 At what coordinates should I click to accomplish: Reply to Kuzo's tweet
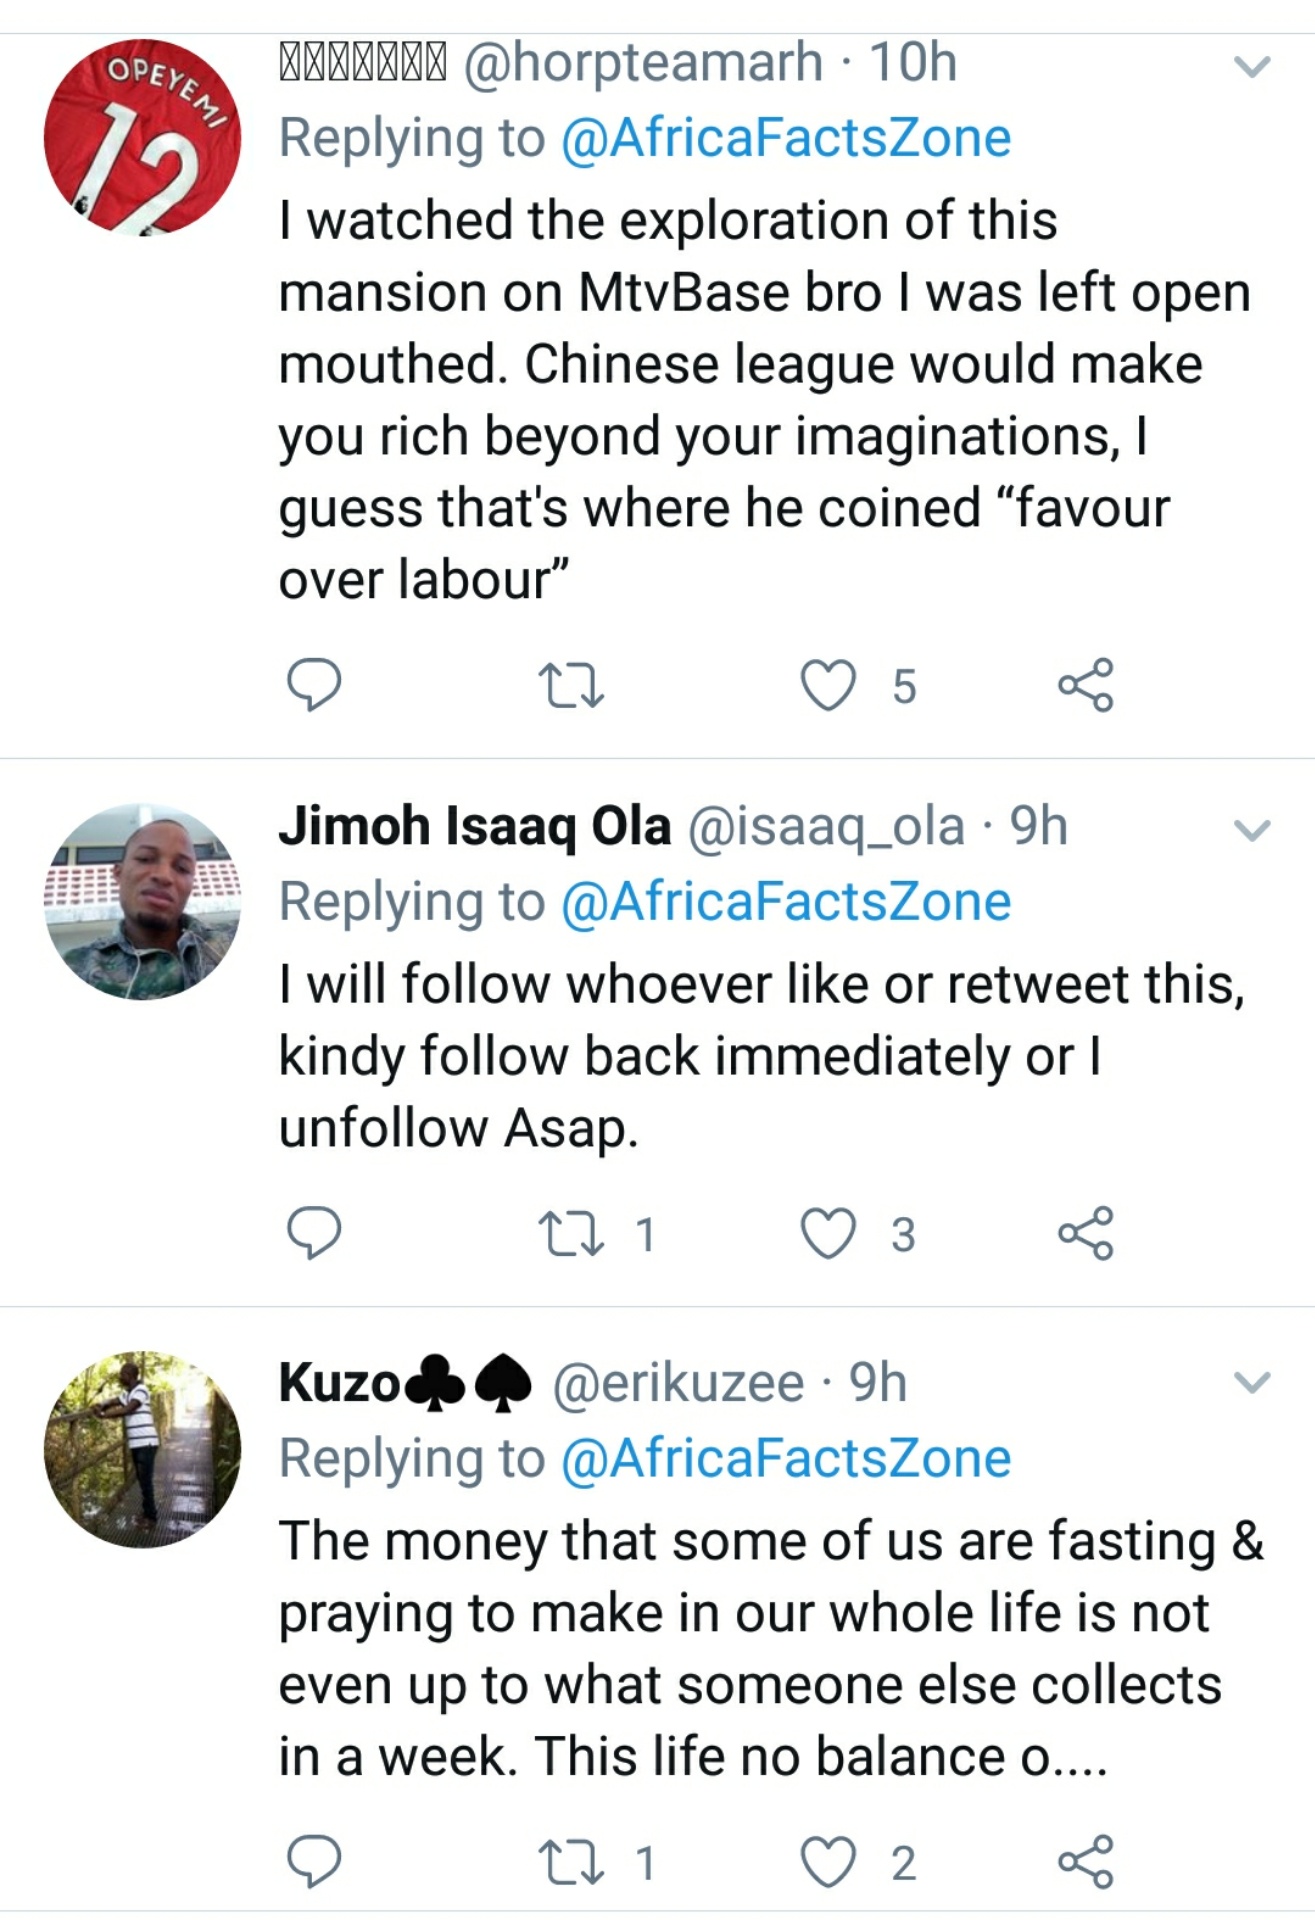click(x=314, y=1861)
